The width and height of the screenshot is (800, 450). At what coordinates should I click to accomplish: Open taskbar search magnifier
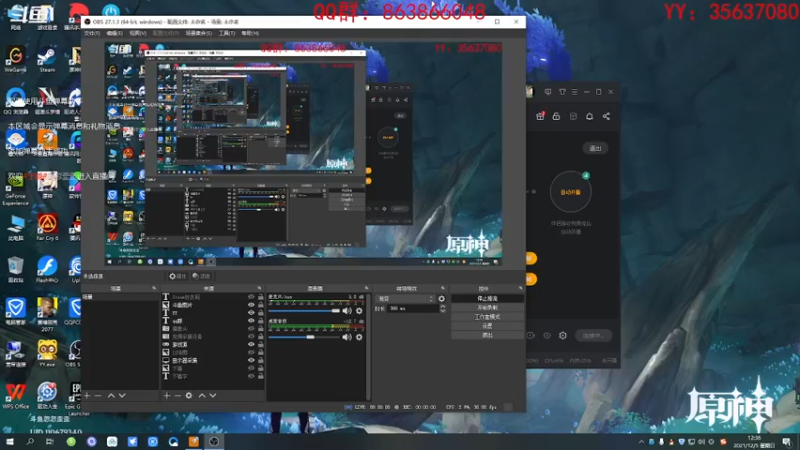(30, 441)
